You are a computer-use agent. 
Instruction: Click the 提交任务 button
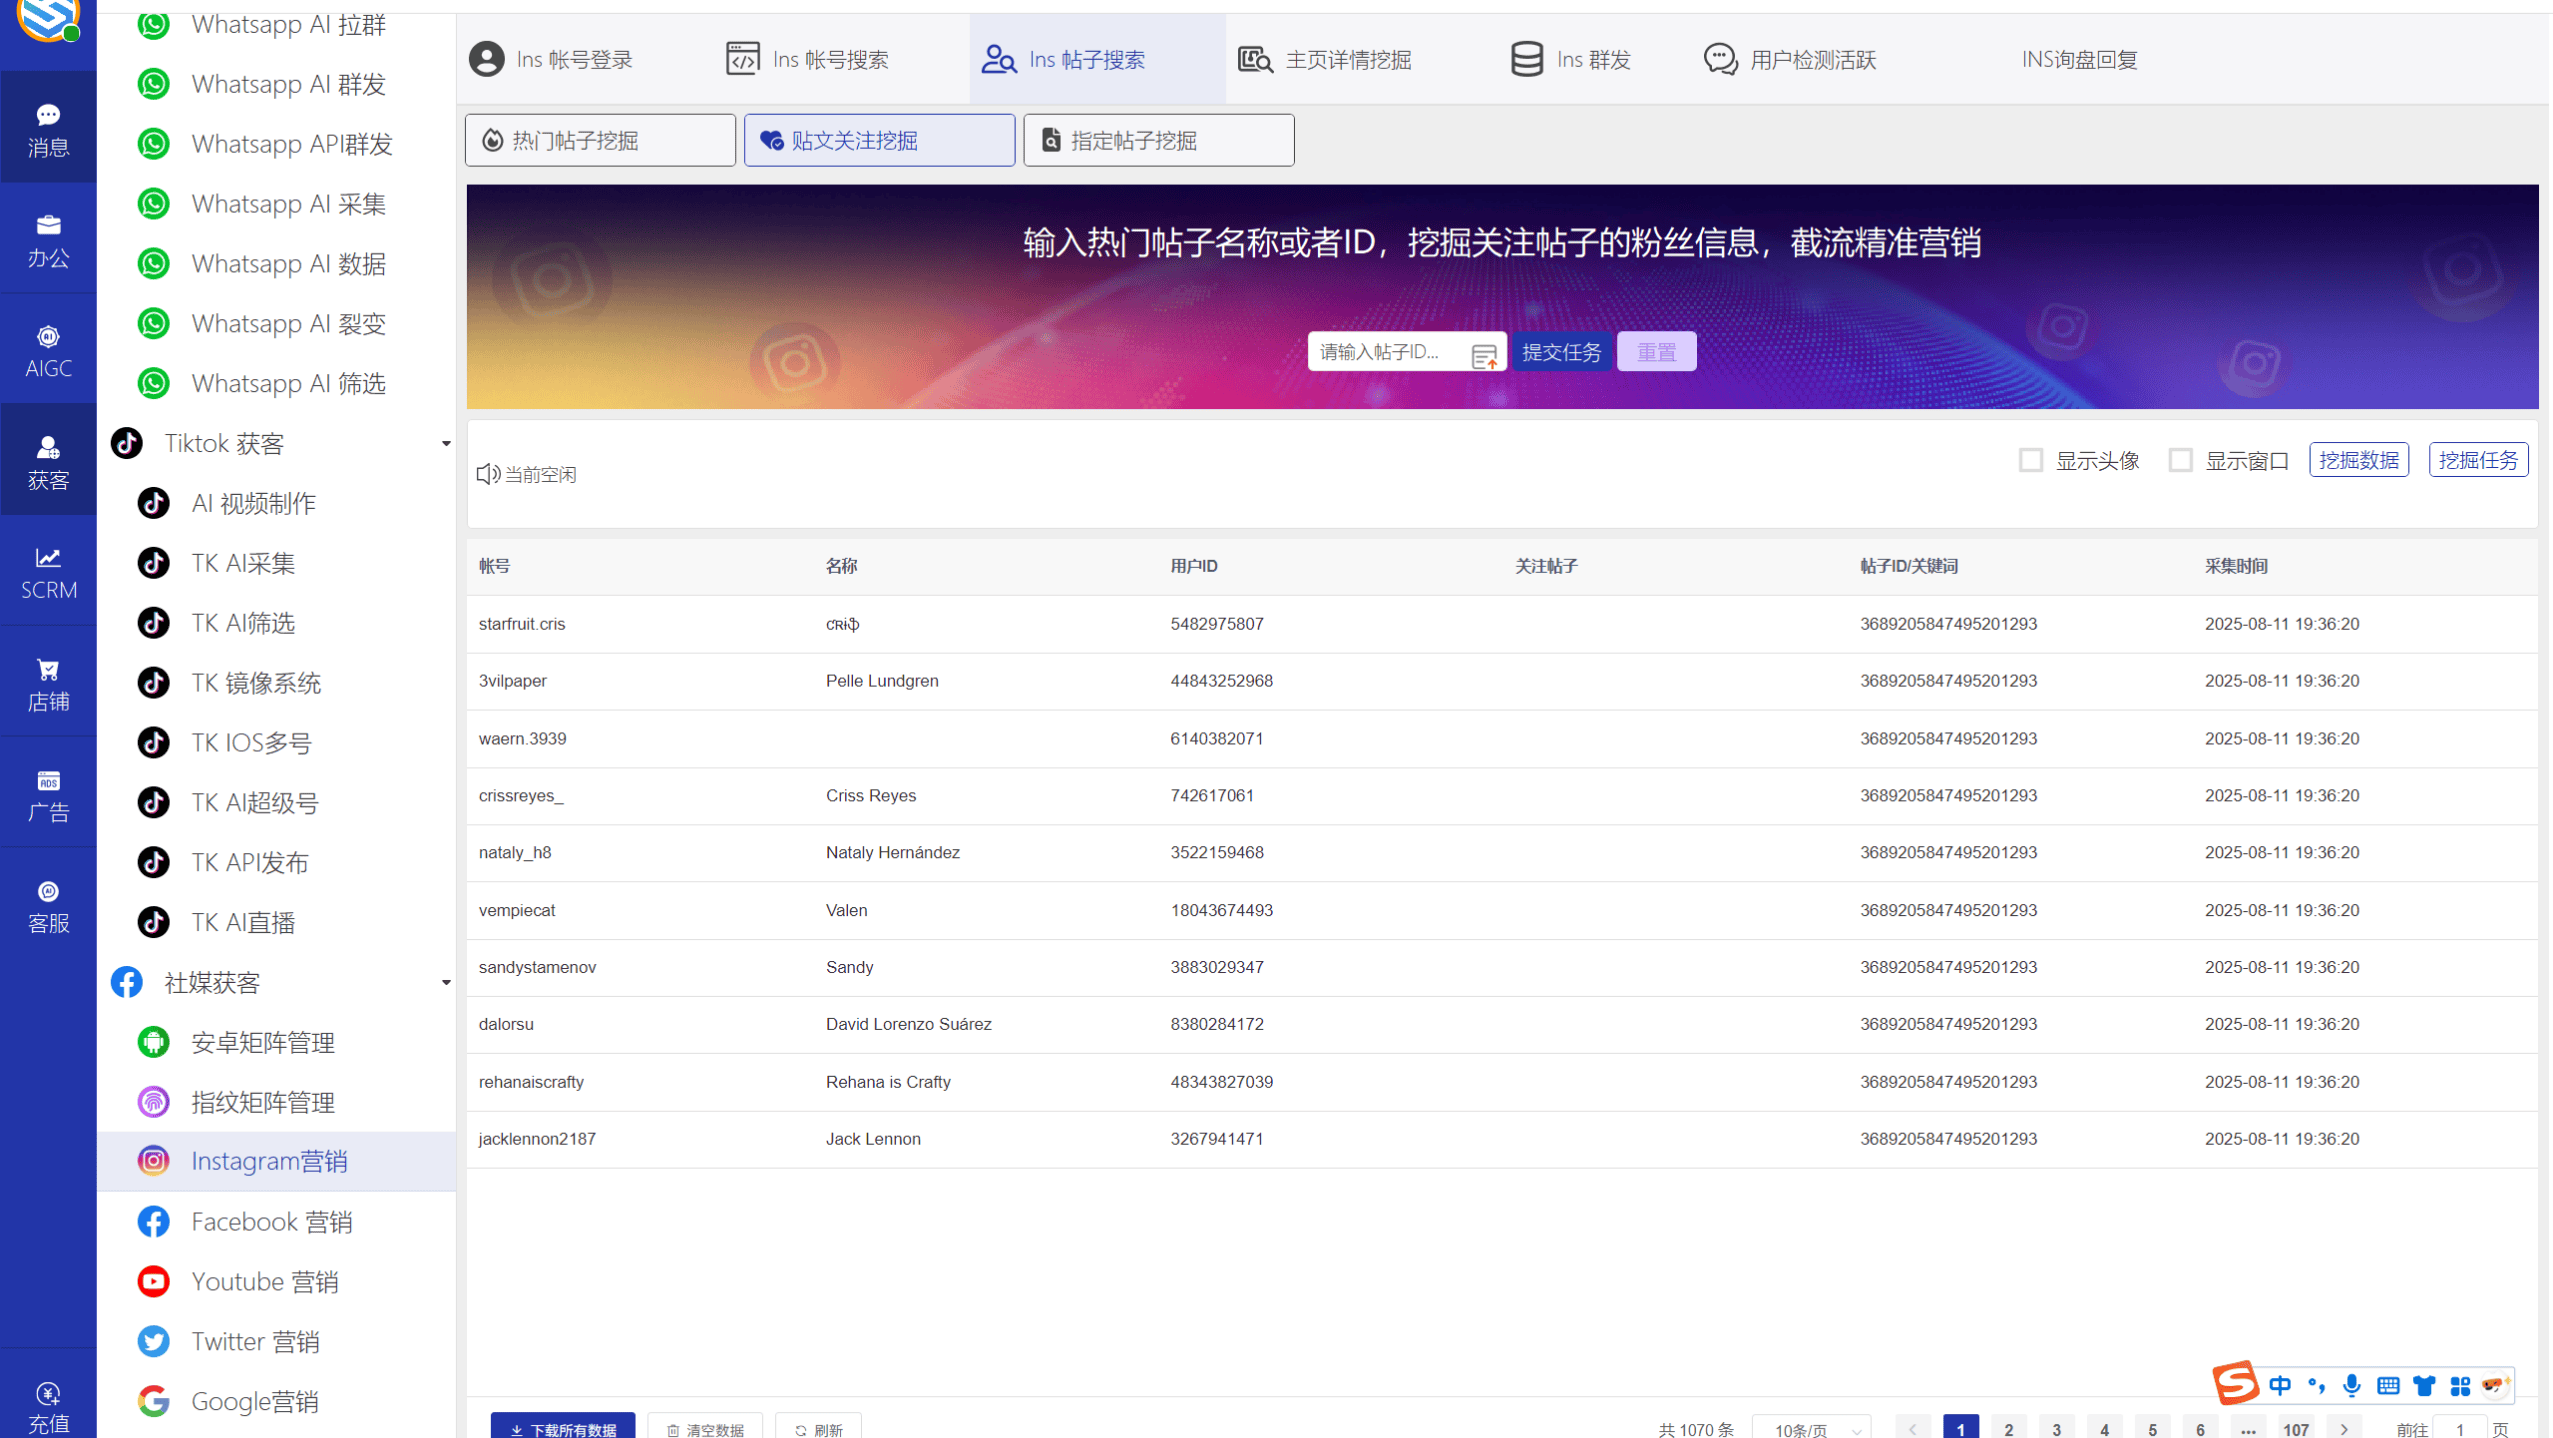(1561, 351)
